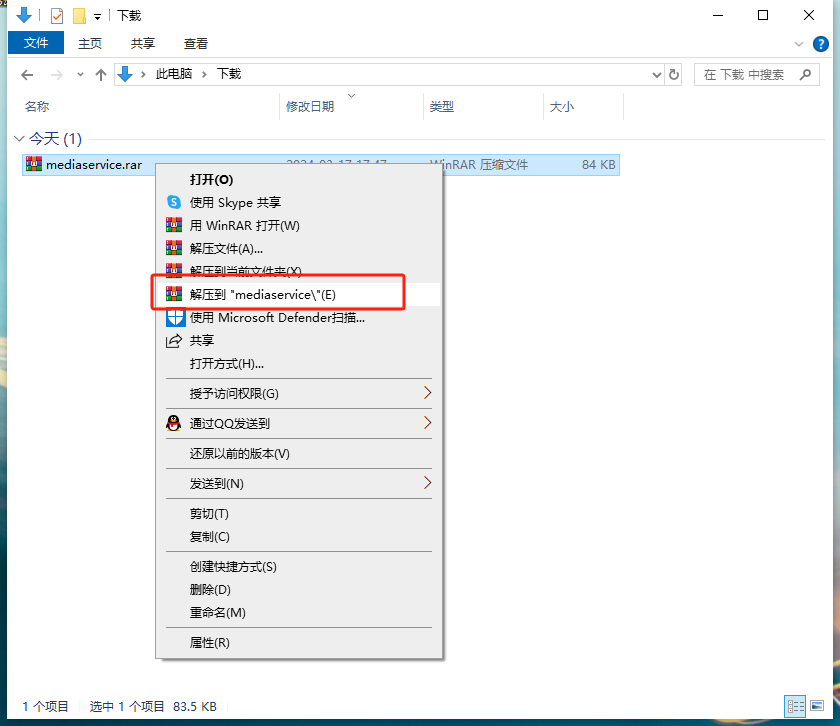Go up one folder level arrow
Viewport: 840px width, 726px height.
[x=101, y=75]
